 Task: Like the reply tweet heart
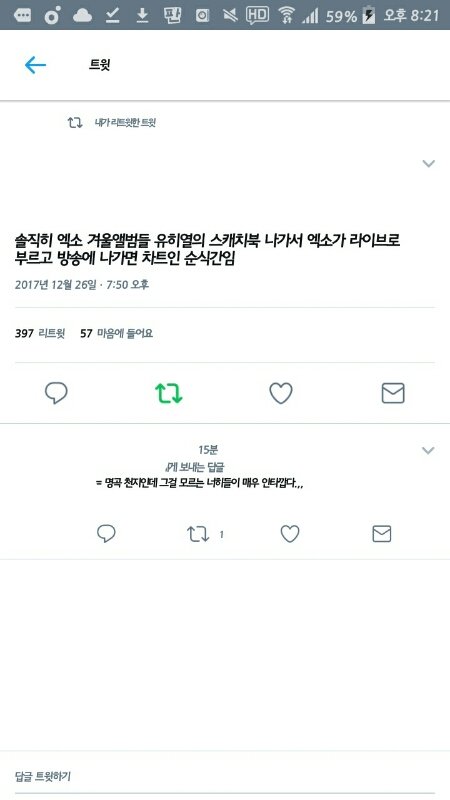coord(290,534)
